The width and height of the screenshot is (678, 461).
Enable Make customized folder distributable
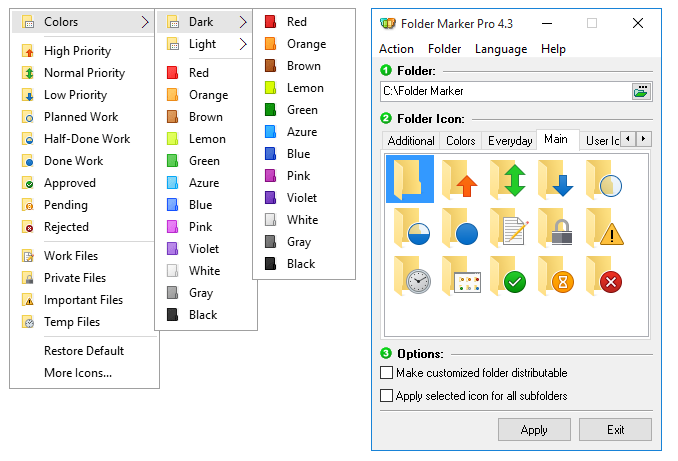coord(387,373)
